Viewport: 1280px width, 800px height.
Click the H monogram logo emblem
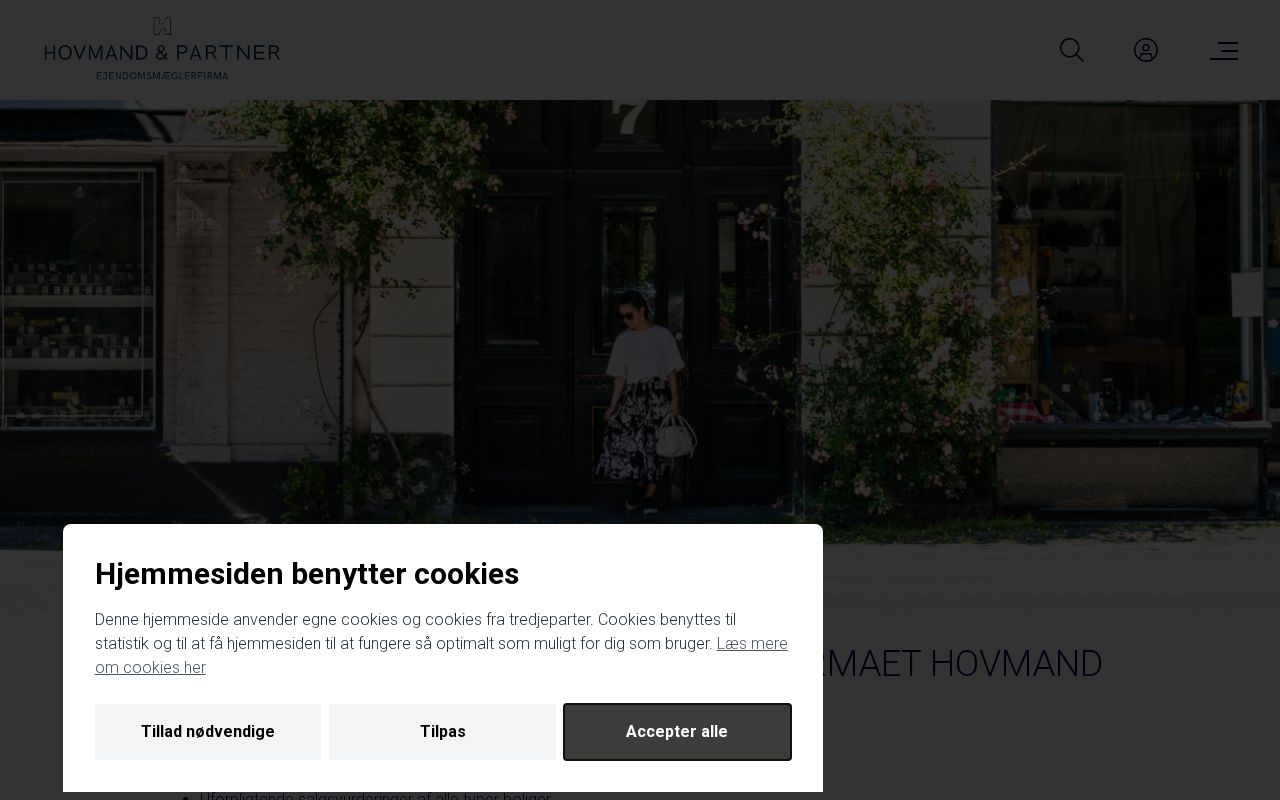click(162, 26)
